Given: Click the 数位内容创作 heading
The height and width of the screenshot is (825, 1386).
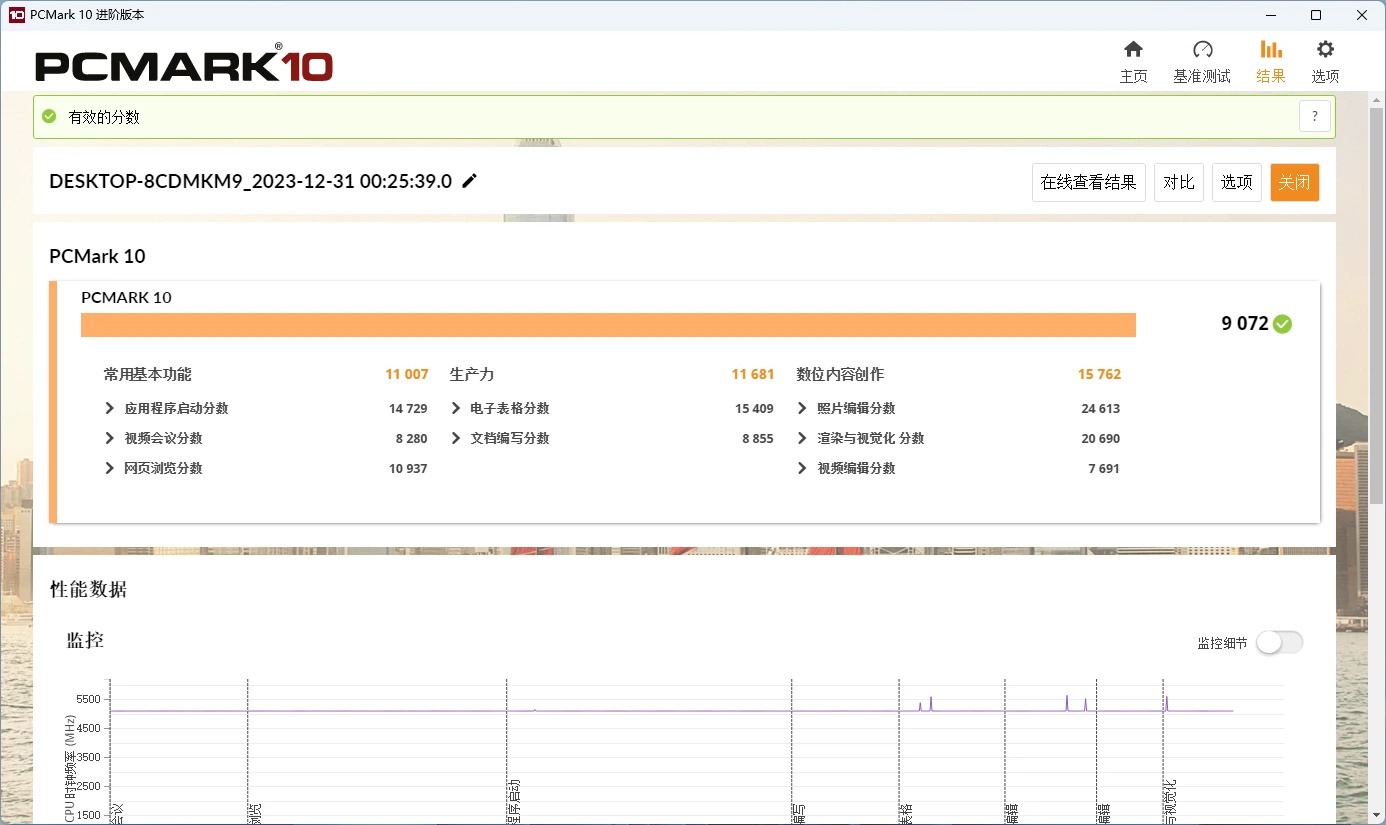Looking at the screenshot, I should (840, 374).
